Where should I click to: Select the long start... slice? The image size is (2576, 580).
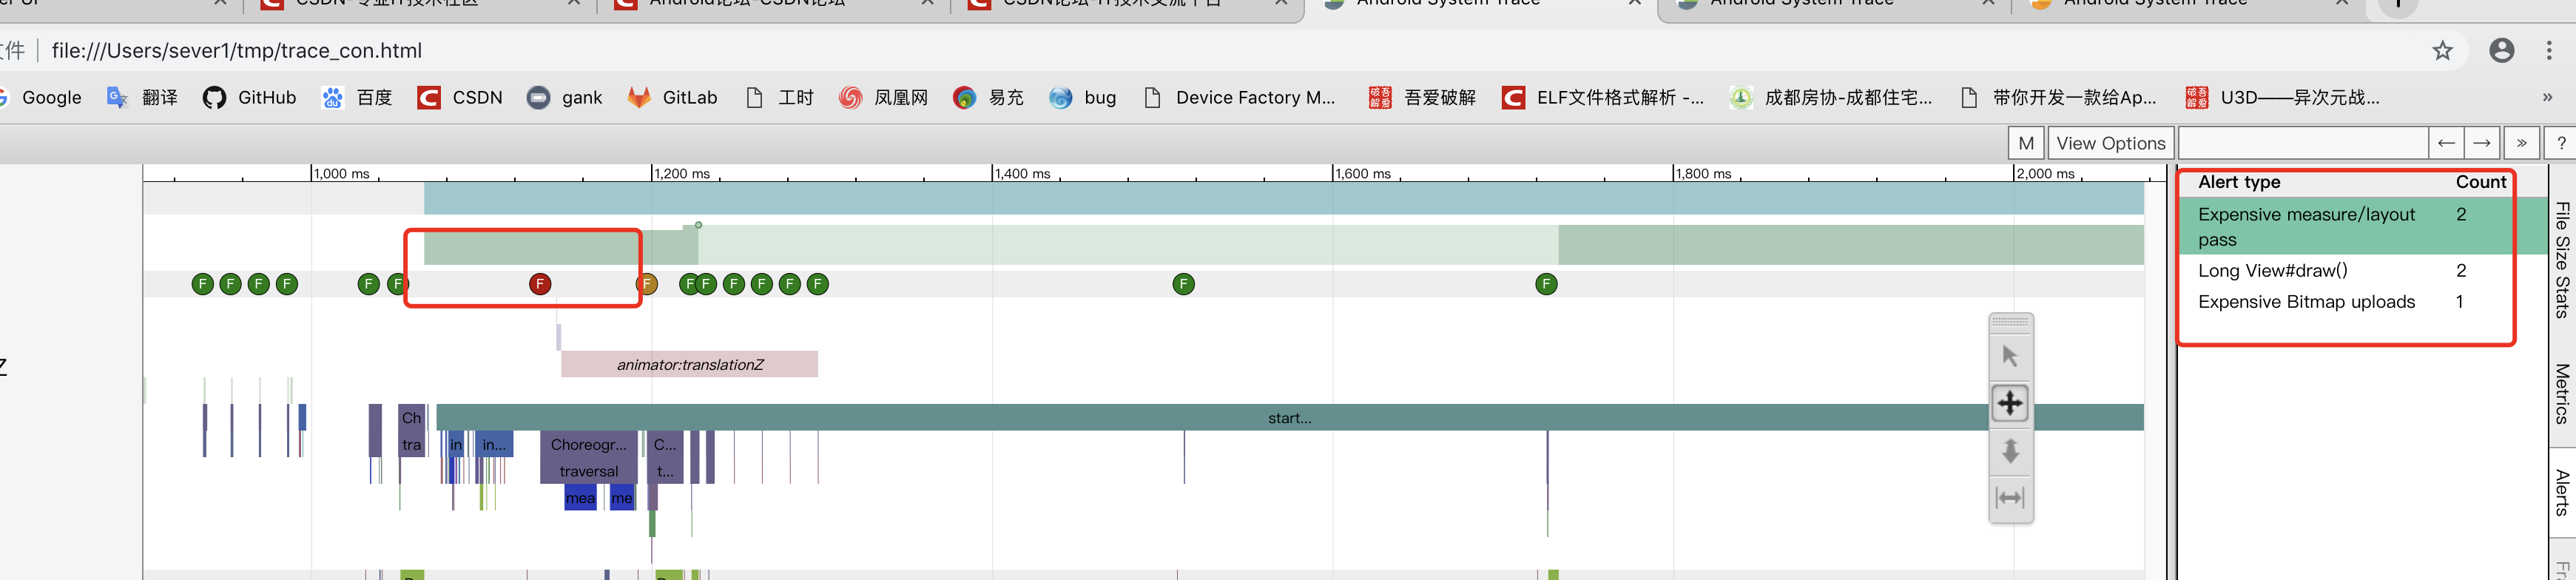point(1290,418)
